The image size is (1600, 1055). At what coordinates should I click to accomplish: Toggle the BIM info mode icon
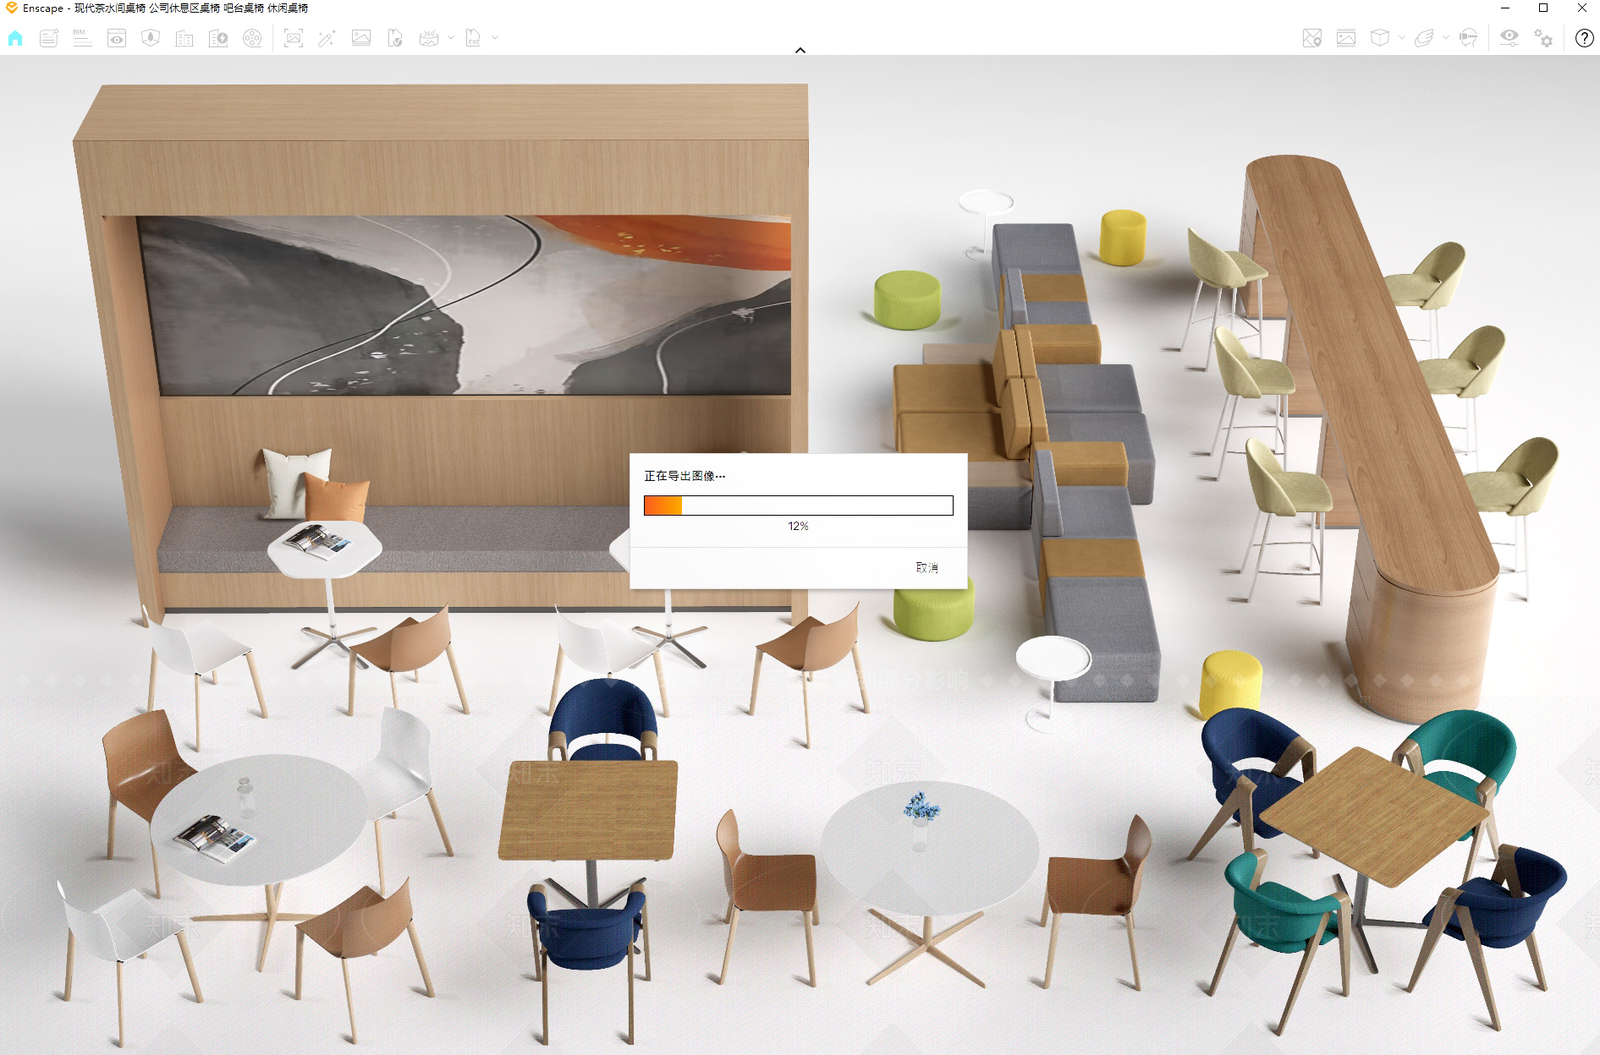82,38
